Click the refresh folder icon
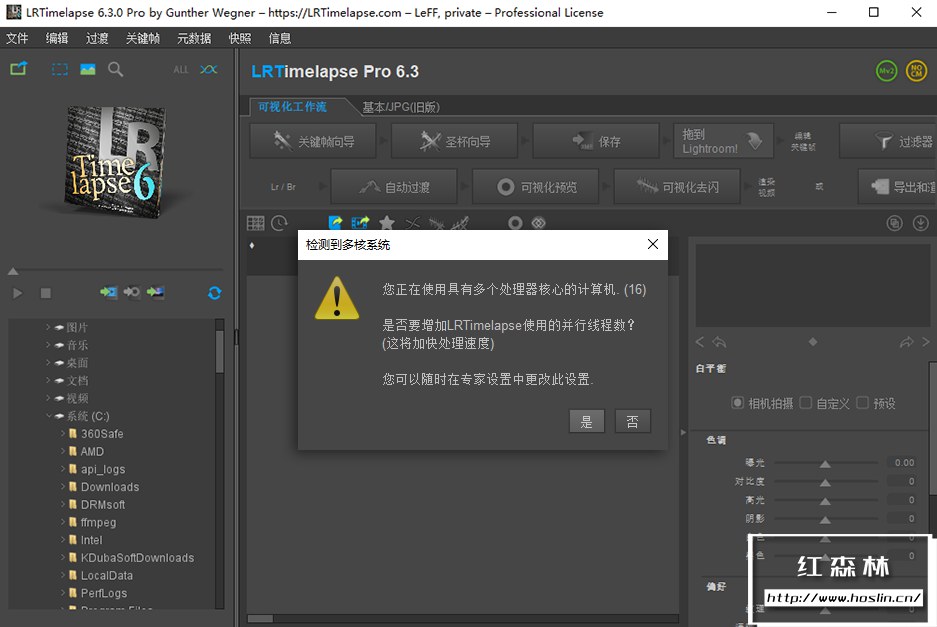 pyautogui.click(x=214, y=293)
